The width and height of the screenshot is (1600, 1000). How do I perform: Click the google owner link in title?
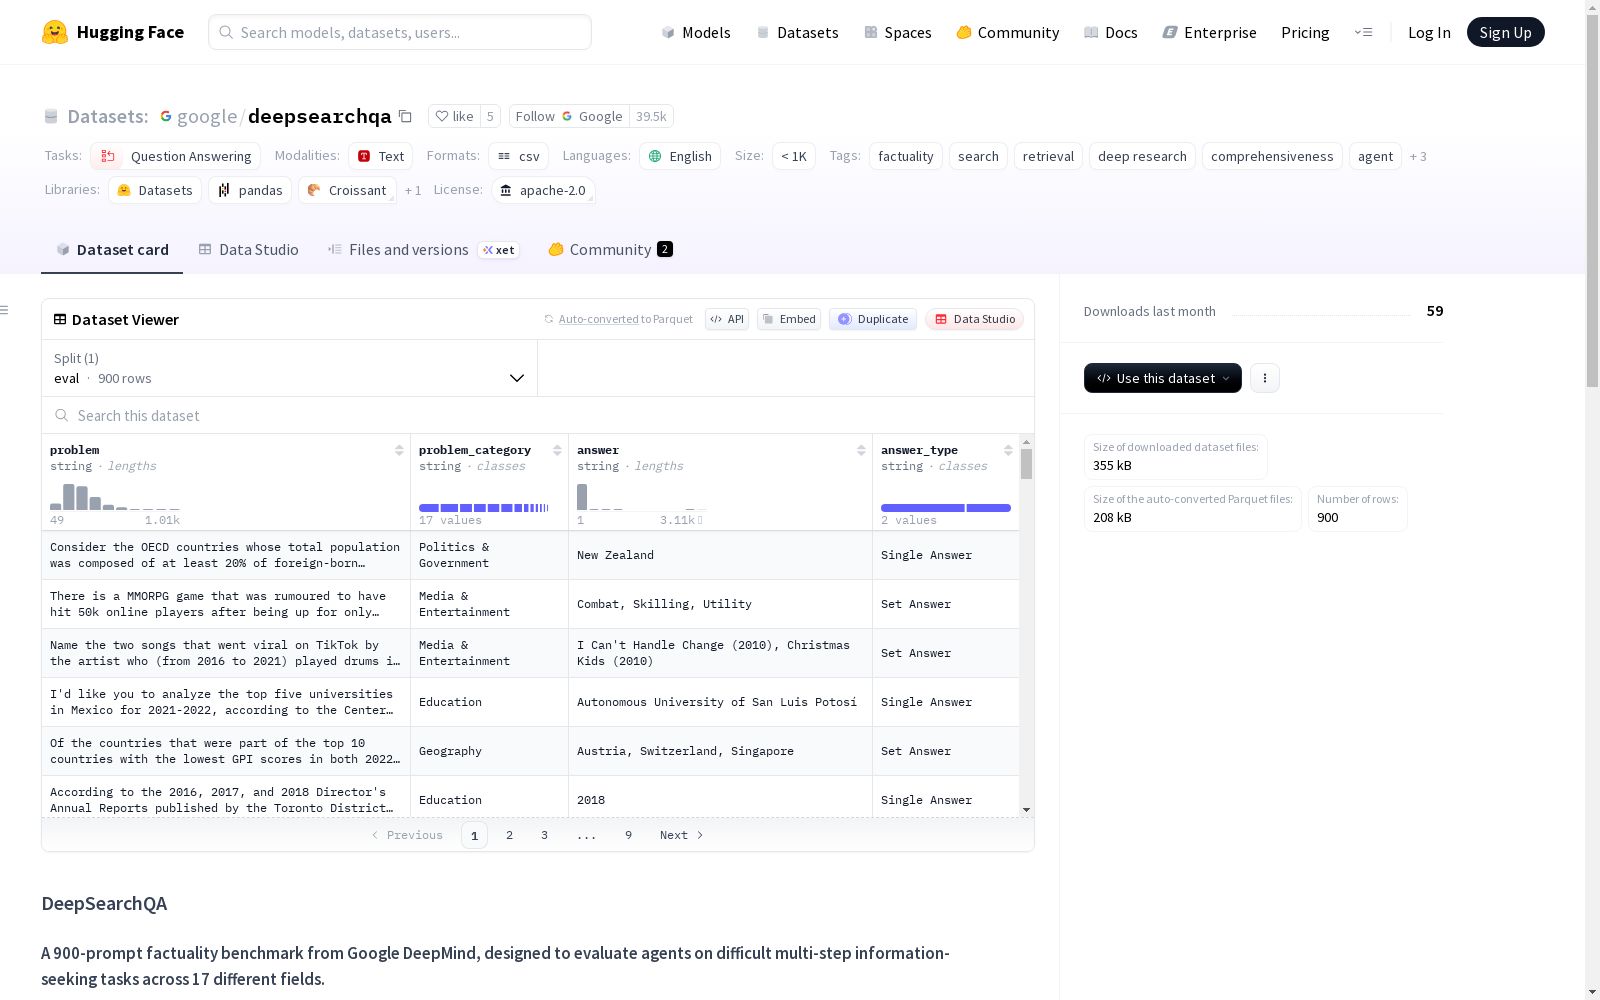point(207,116)
